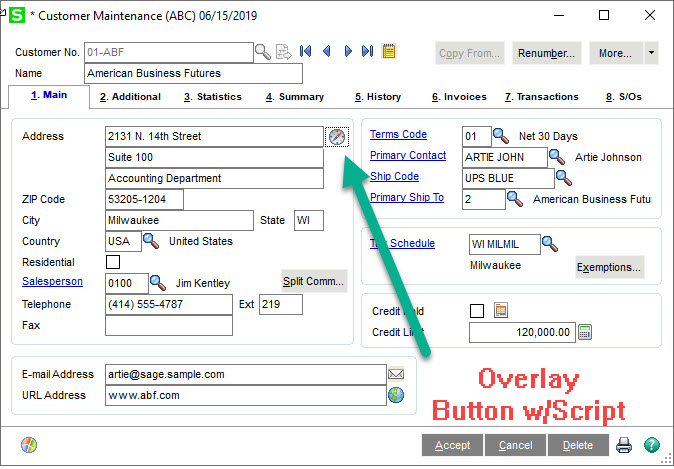
Task: Click the Customer No. field
Action: click(169, 52)
